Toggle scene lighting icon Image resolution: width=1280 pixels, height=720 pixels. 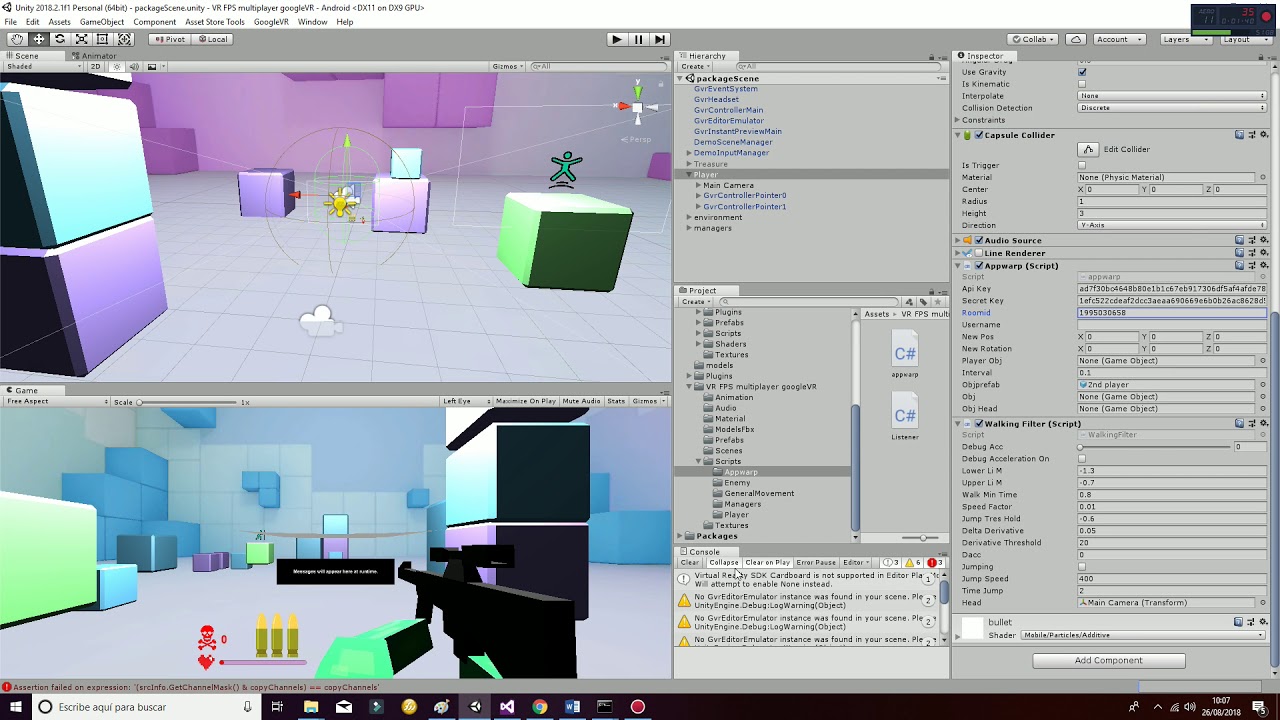[117, 67]
